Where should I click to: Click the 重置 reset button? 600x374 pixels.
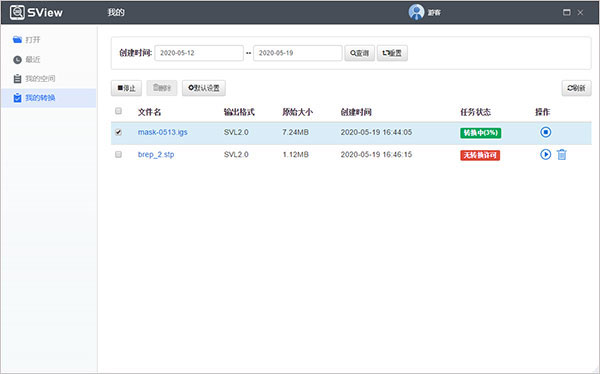392,53
